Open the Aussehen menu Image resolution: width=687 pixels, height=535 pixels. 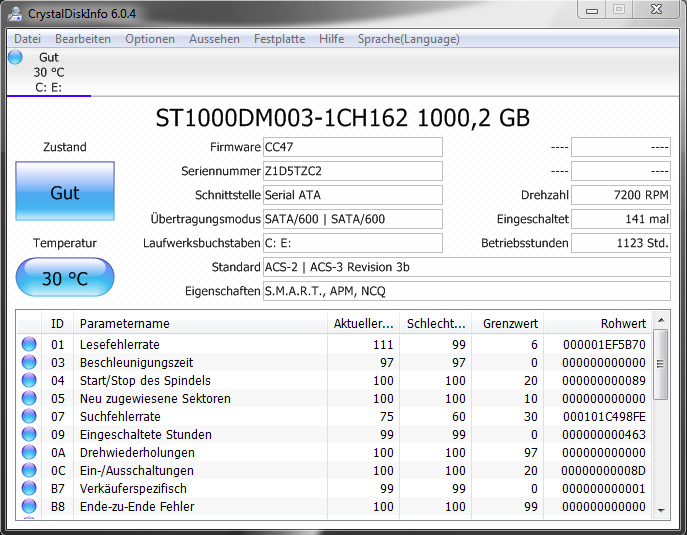[214, 39]
